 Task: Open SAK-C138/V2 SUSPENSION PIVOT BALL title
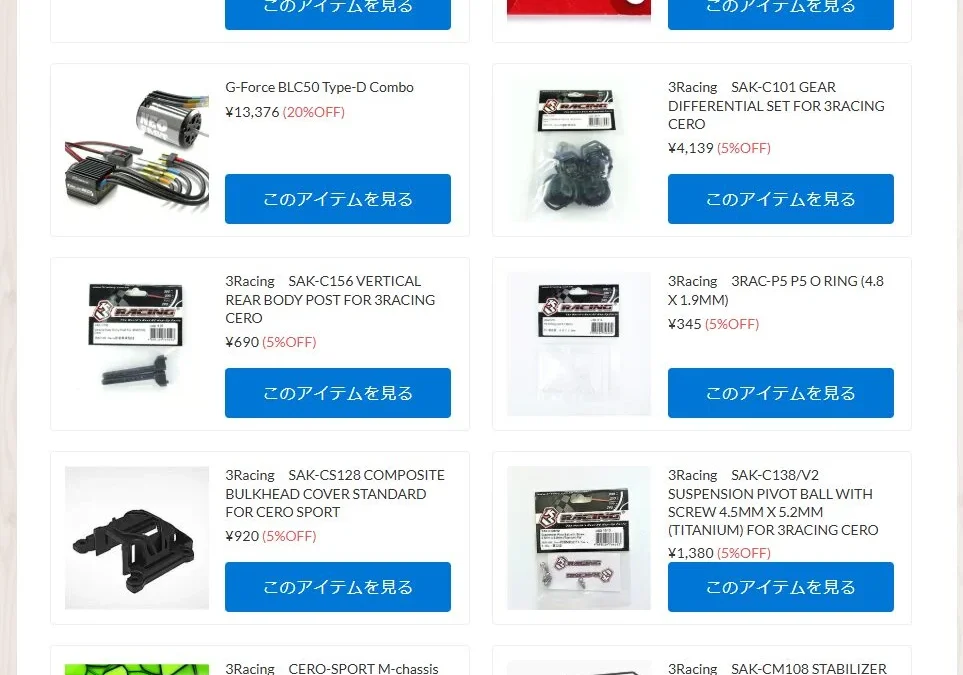point(773,502)
